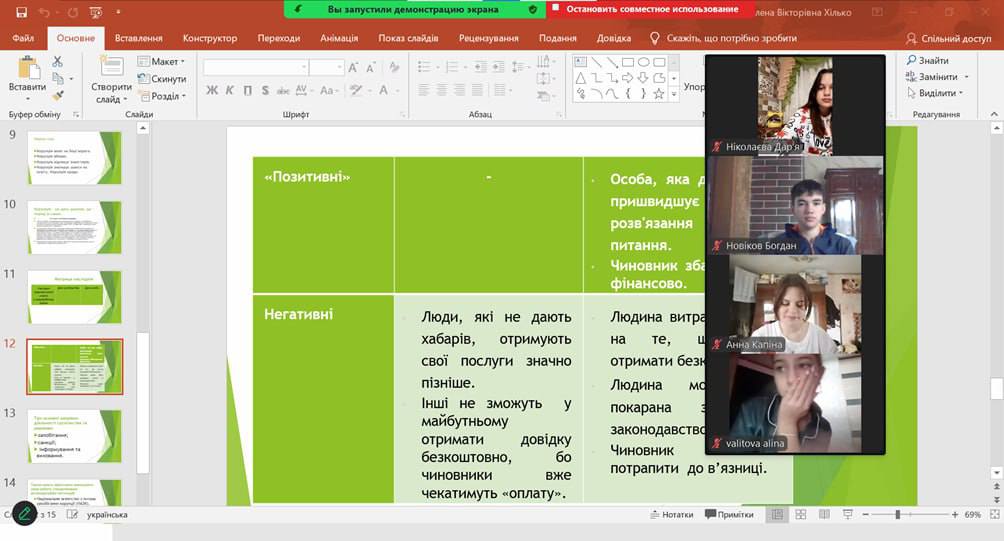Switch to Reading view in status bar
The height and width of the screenshot is (541, 1004).
pos(824,515)
